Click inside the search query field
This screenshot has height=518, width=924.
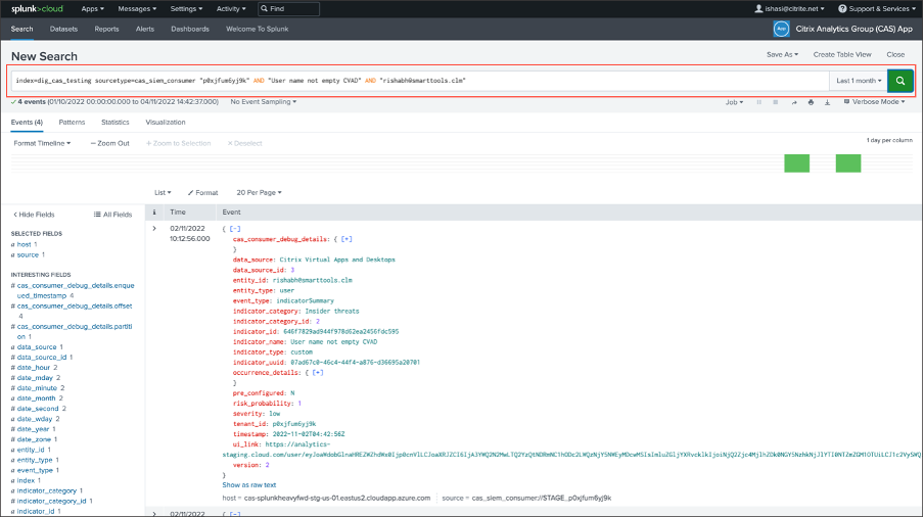pos(400,81)
